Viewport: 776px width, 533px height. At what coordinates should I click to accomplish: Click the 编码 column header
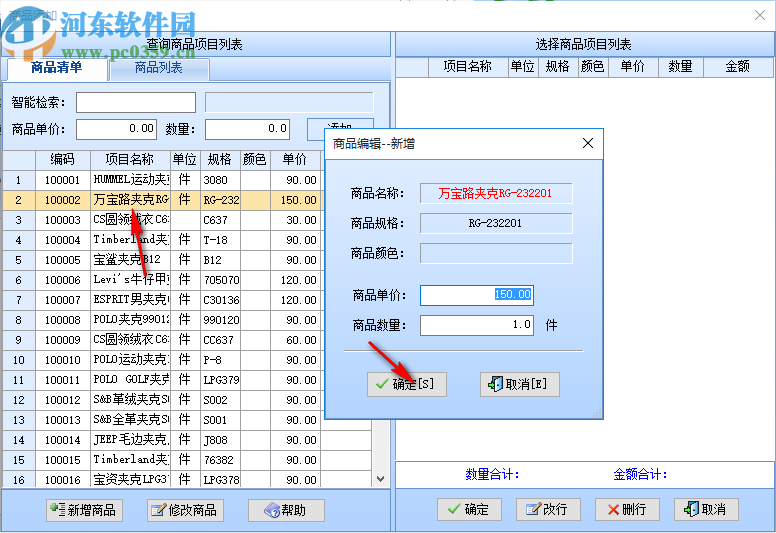pyautogui.click(x=62, y=159)
